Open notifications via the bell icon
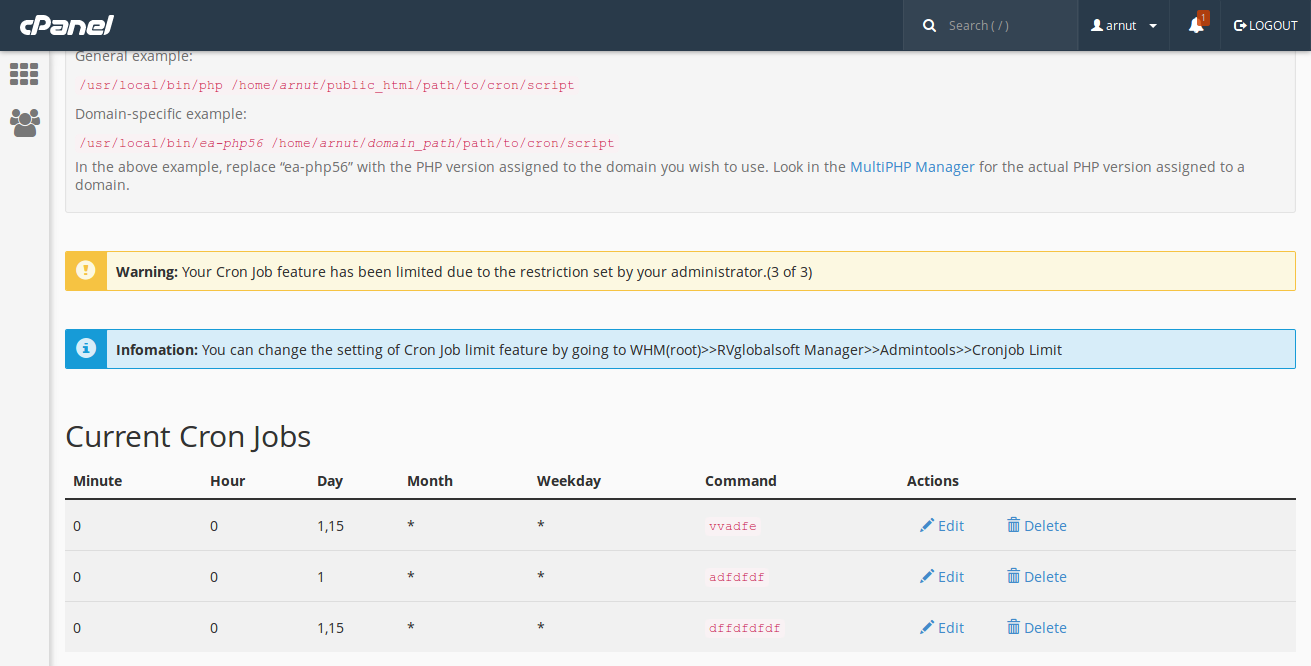 pos(1194,27)
